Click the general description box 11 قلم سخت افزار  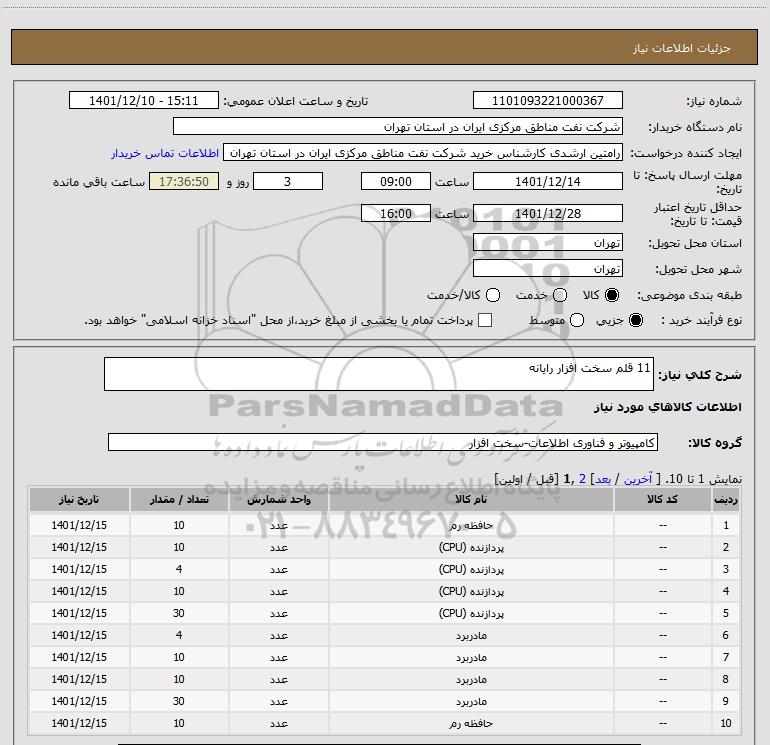click(379, 374)
